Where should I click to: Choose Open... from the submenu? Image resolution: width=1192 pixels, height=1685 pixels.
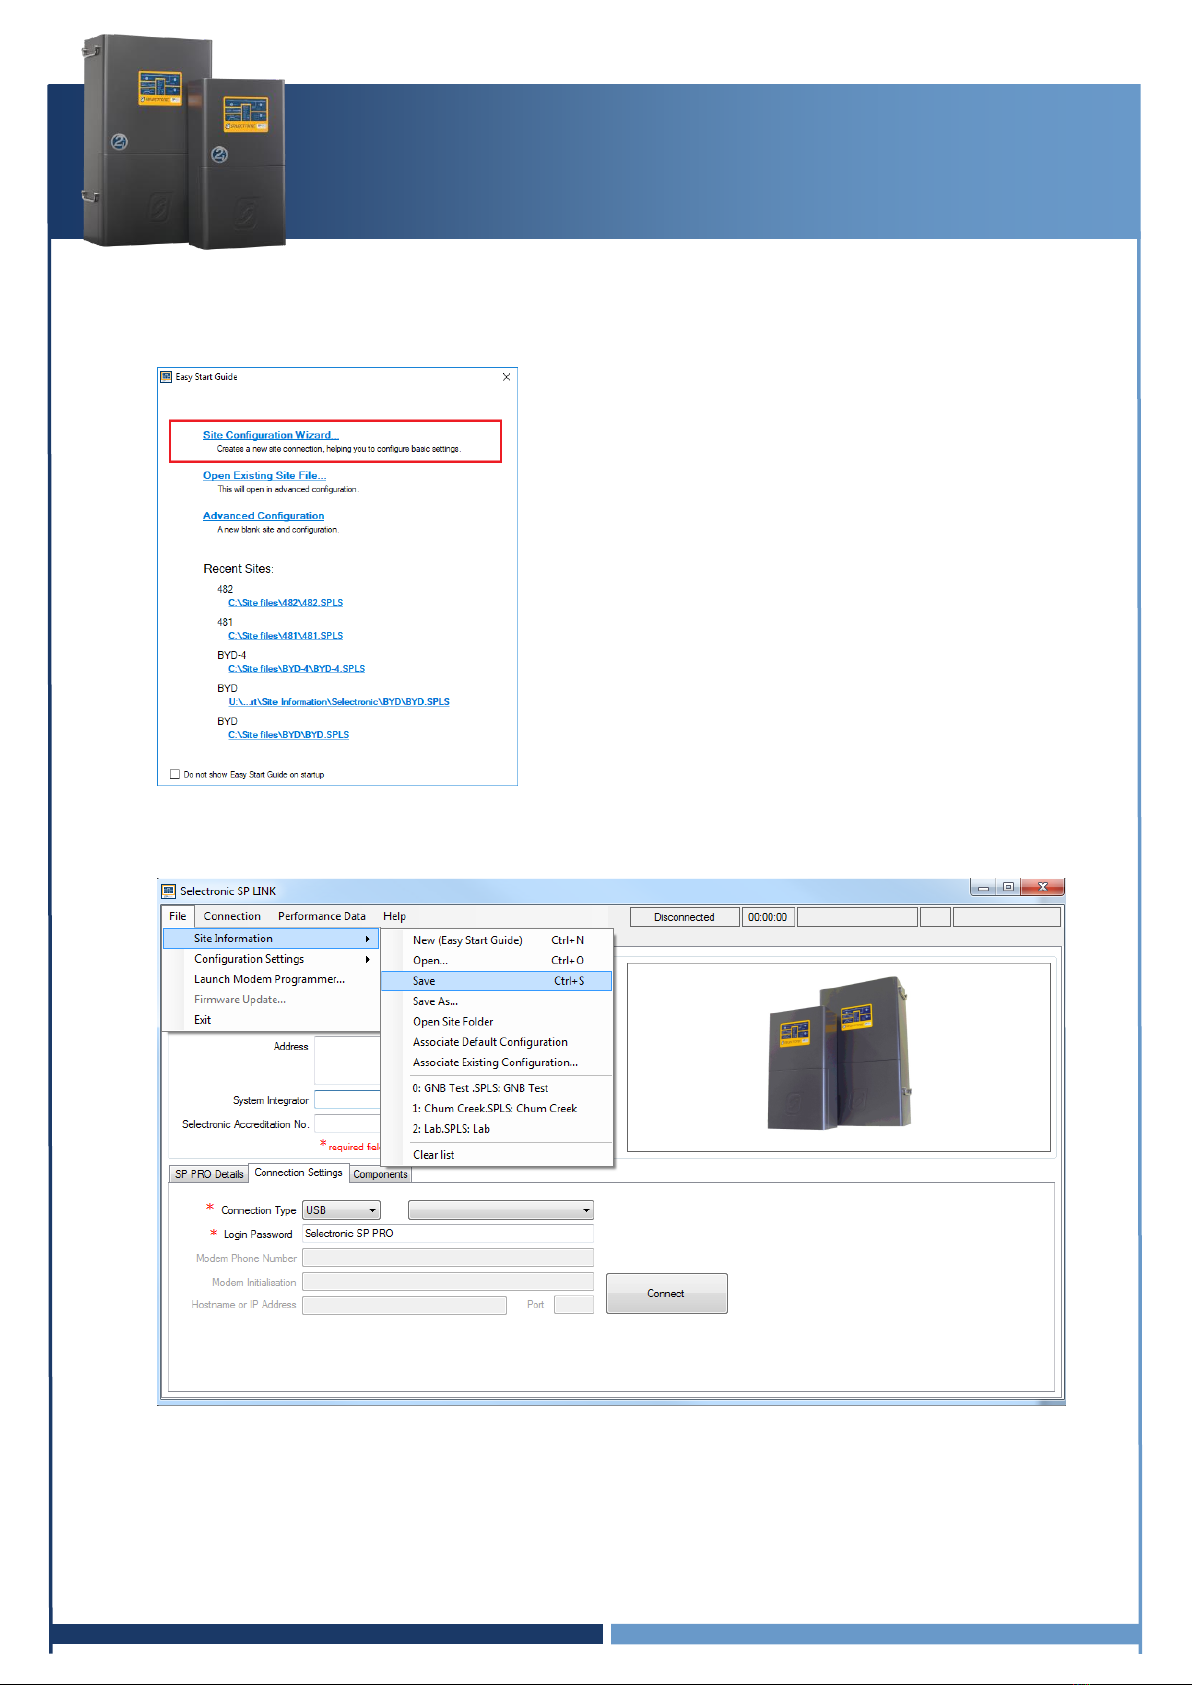click(x=497, y=961)
